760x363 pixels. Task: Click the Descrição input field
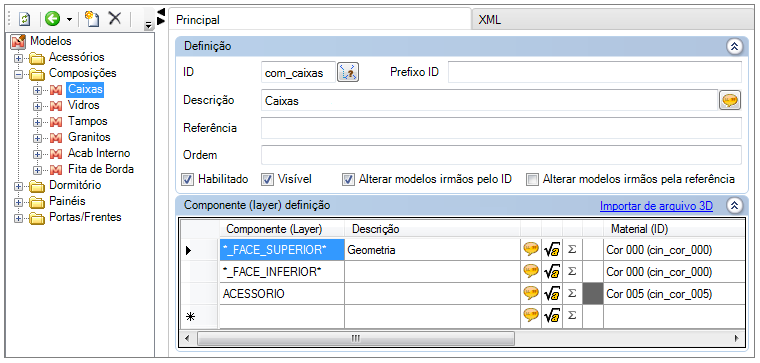pyautogui.click(x=490, y=101)
